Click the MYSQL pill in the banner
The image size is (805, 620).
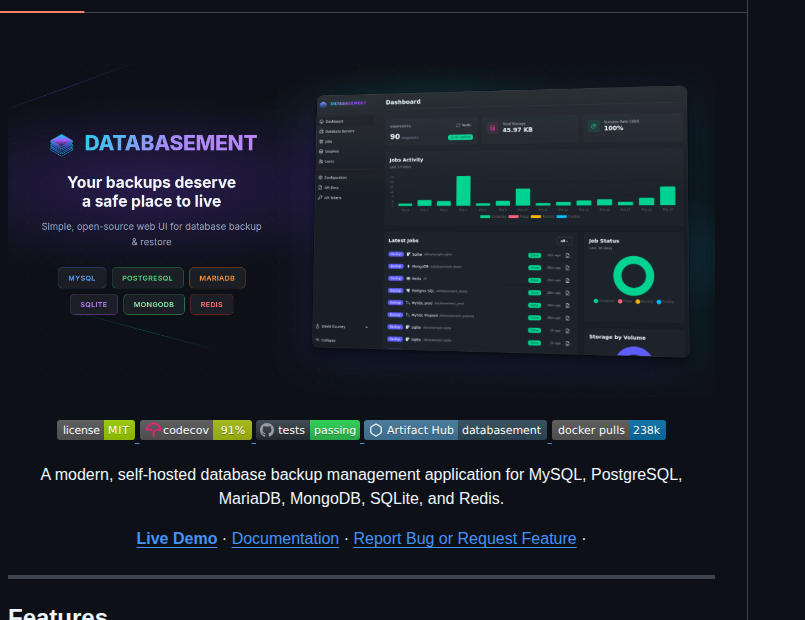tap(82, 278)
